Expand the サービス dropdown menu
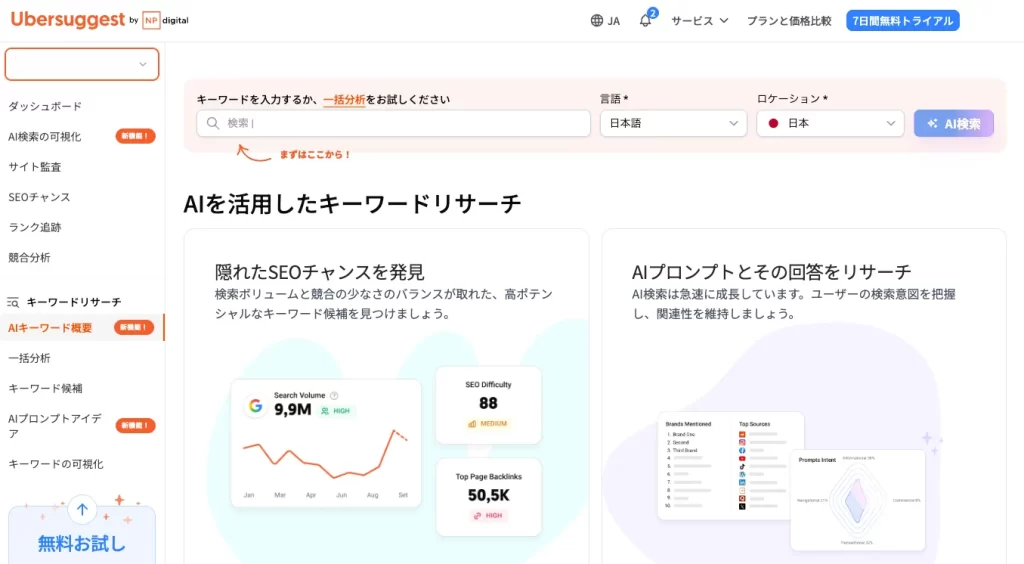 (699, 20)
